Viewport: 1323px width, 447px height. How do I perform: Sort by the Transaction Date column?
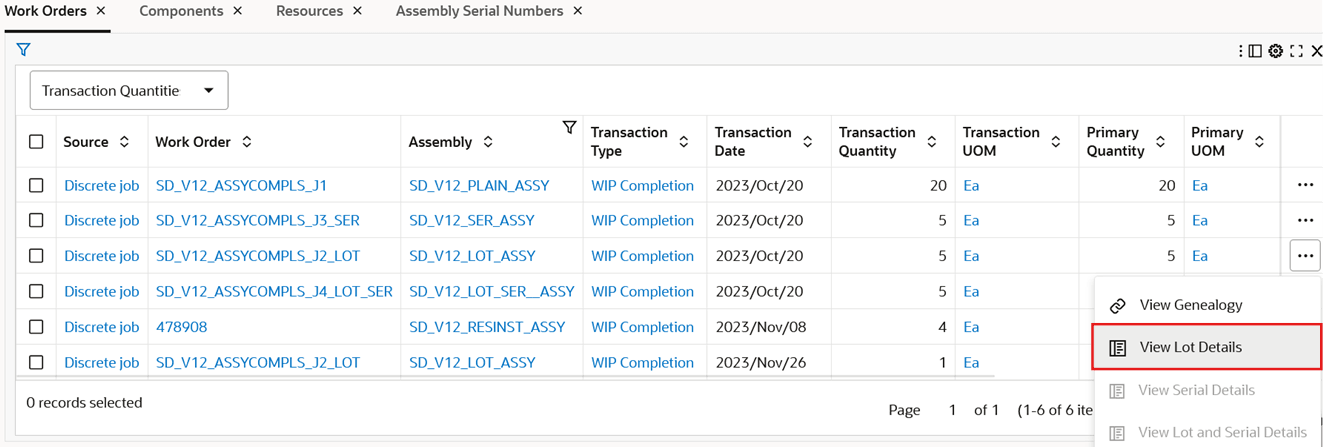(808, 142)
